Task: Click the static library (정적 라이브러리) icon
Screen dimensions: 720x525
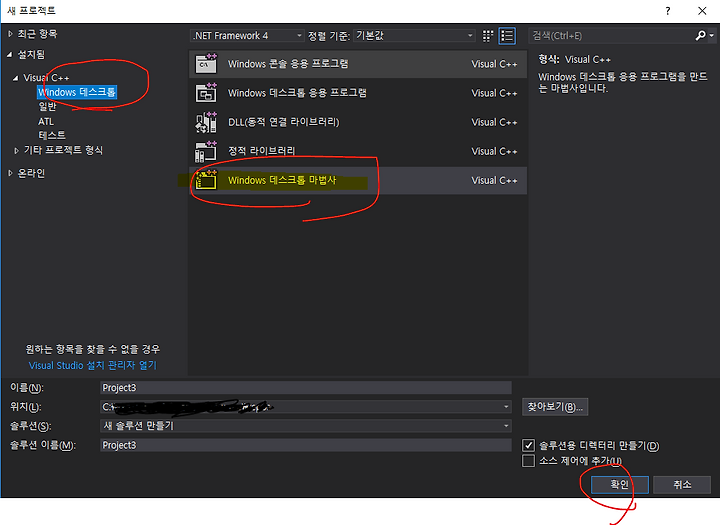Action: click(x=206, y=151)
